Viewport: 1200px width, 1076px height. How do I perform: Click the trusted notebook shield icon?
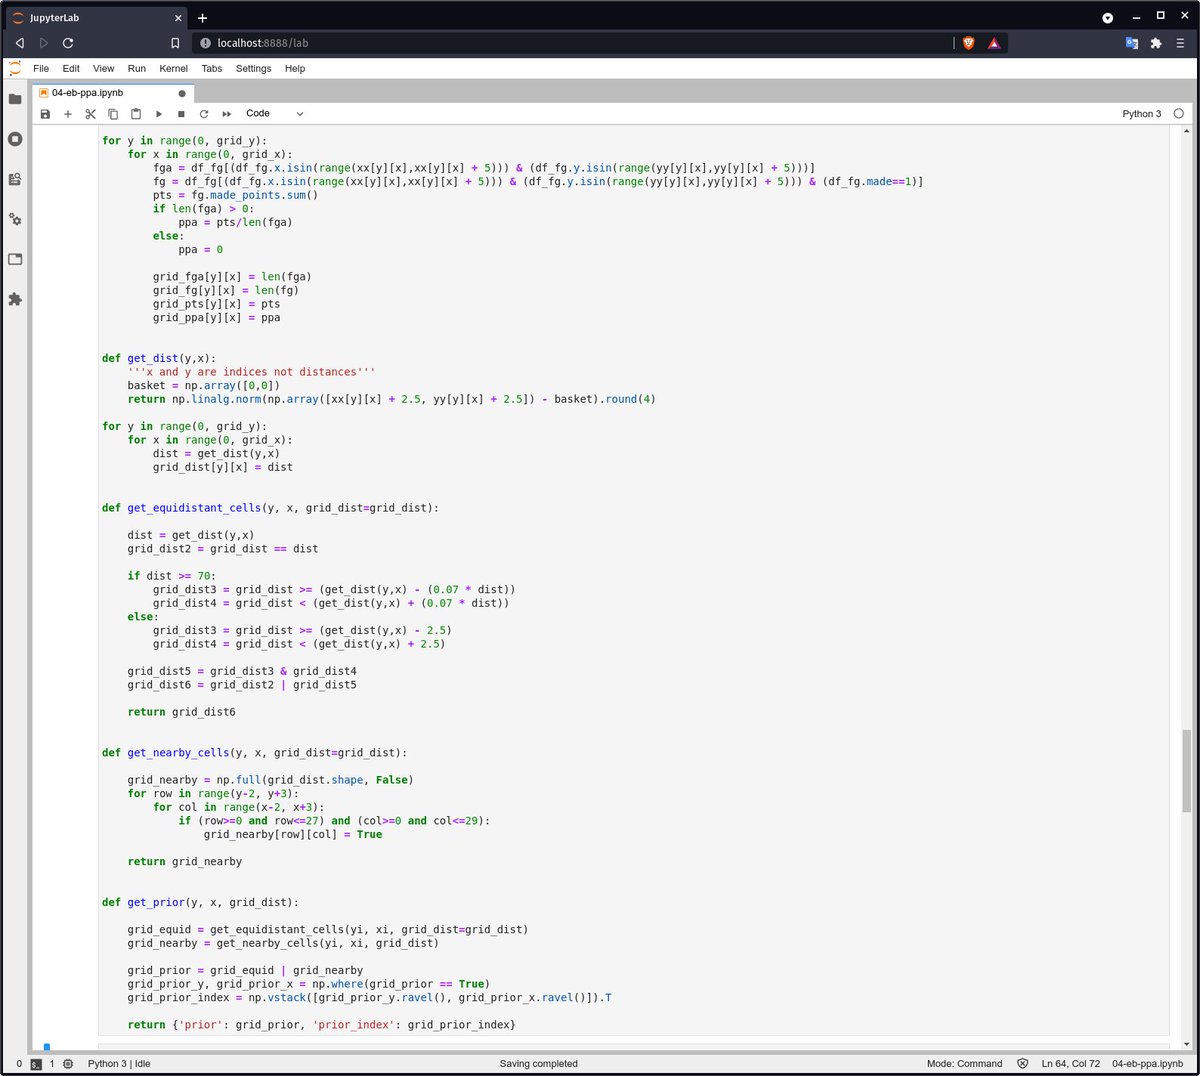[x=1022, y=1064]
